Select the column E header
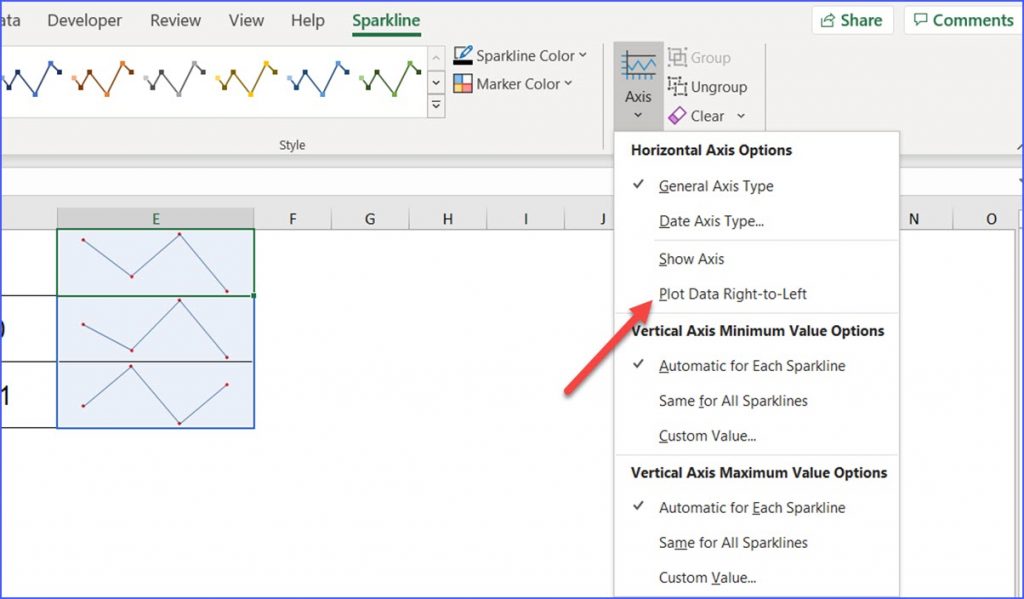 tap(156, 218)
